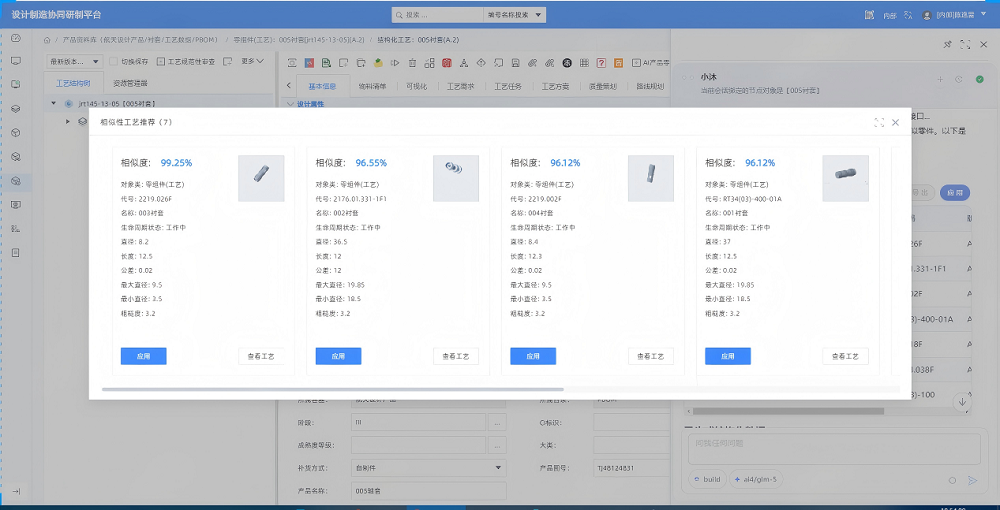1000x510 pixels.
Task: View process for RT34(03)-400-01A card
Action: [846, 356]
